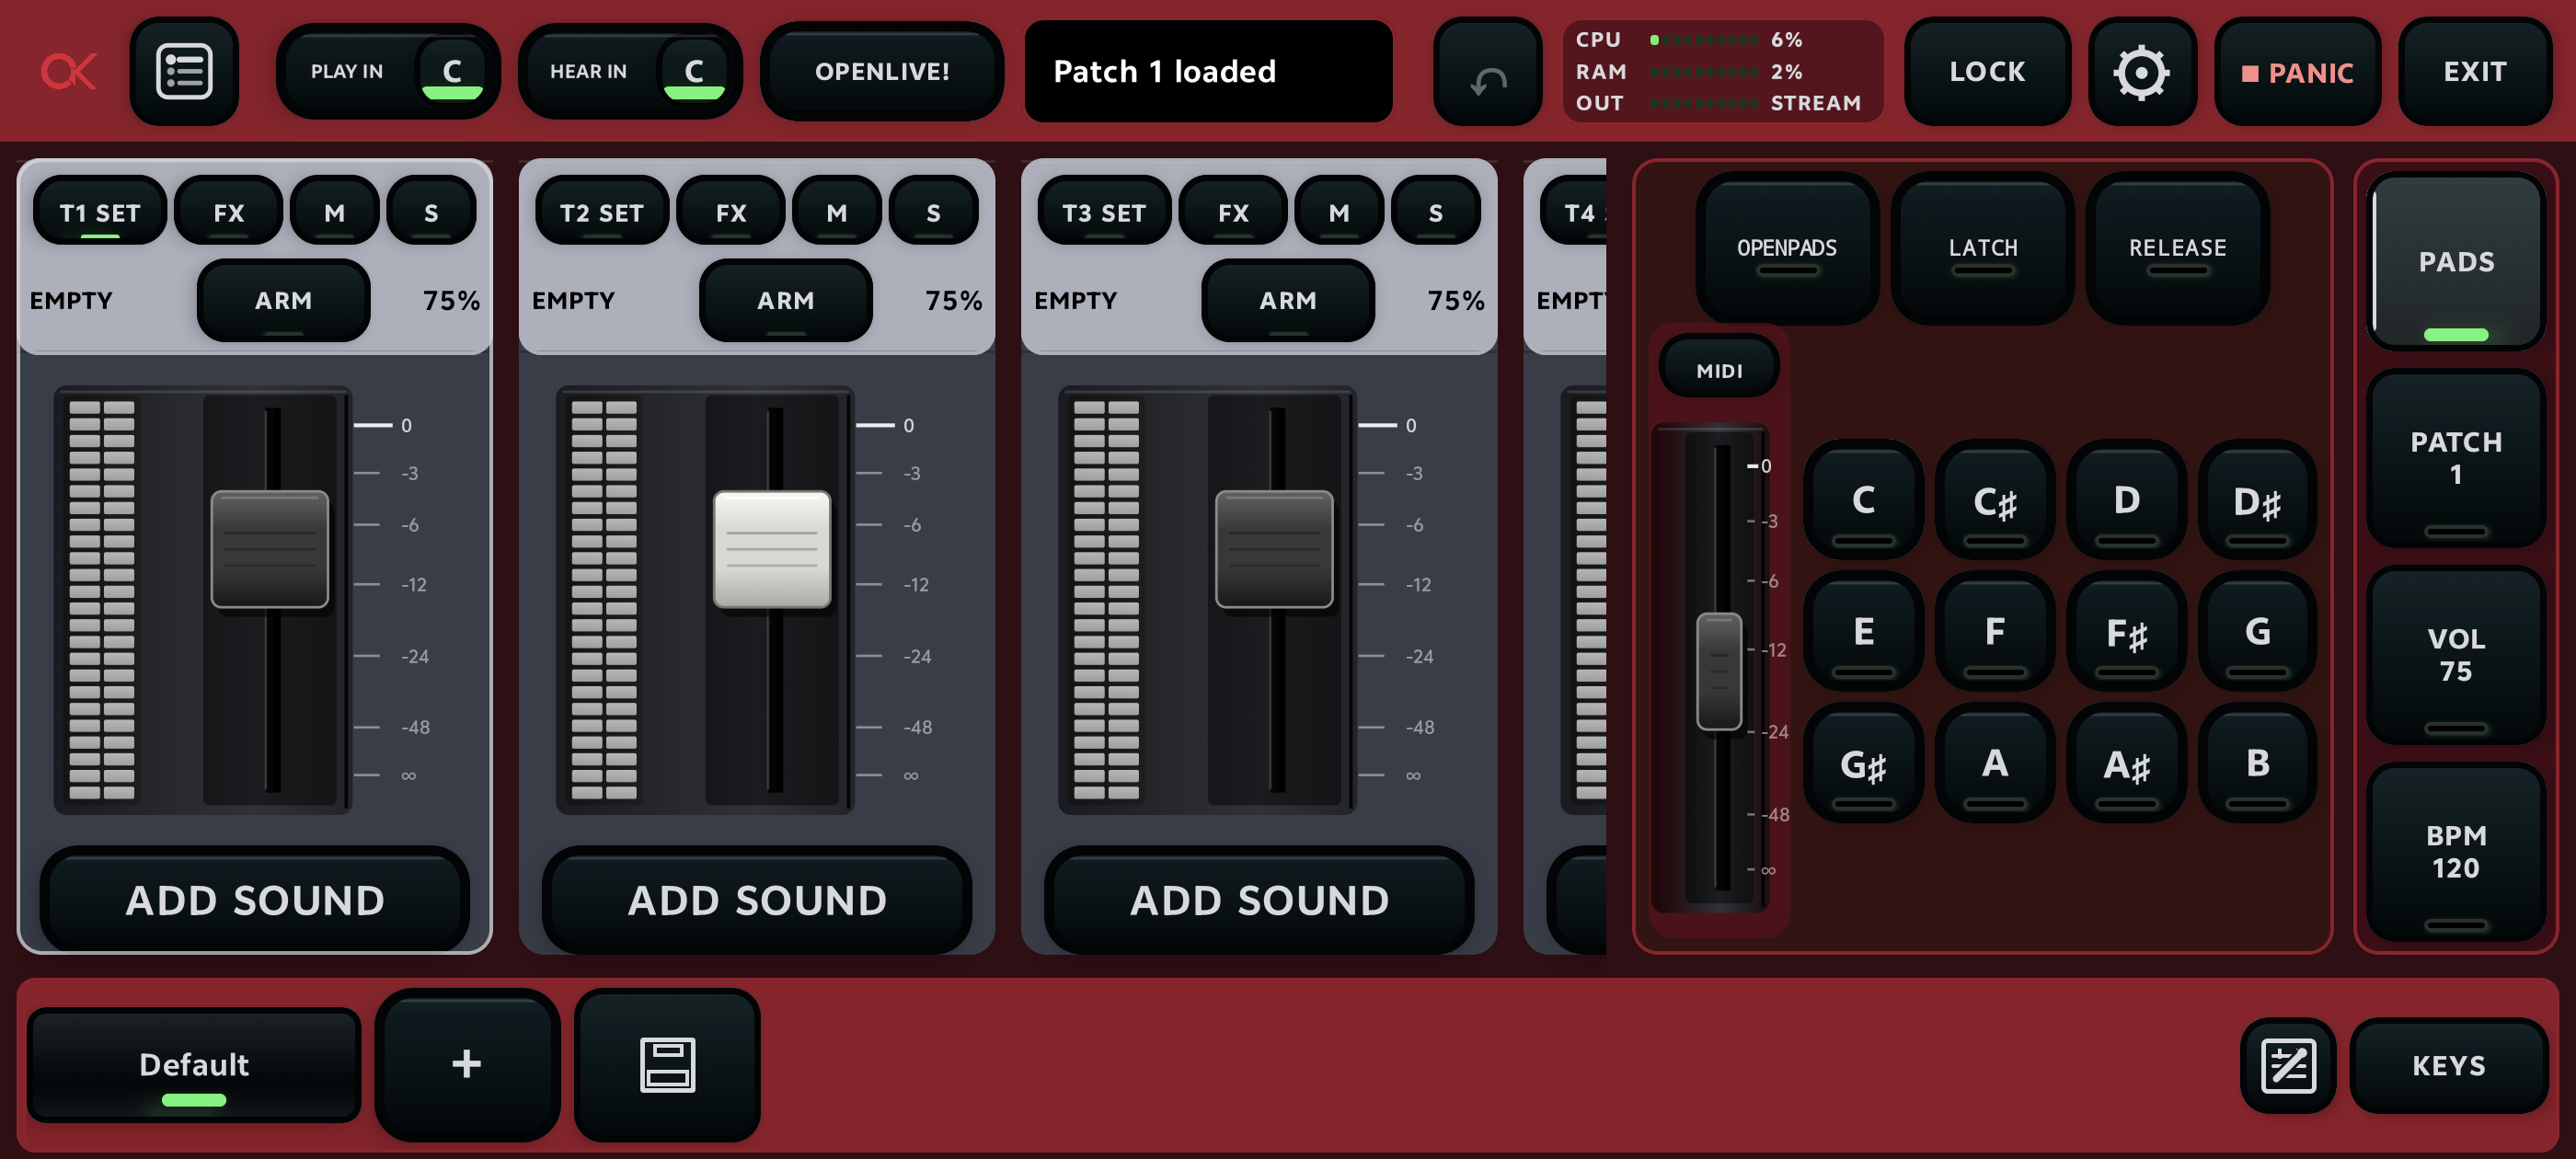Toggle the RELEASE pad mode
Viewport: 2576px width, 1159px height.
[x=2177, y=247]
